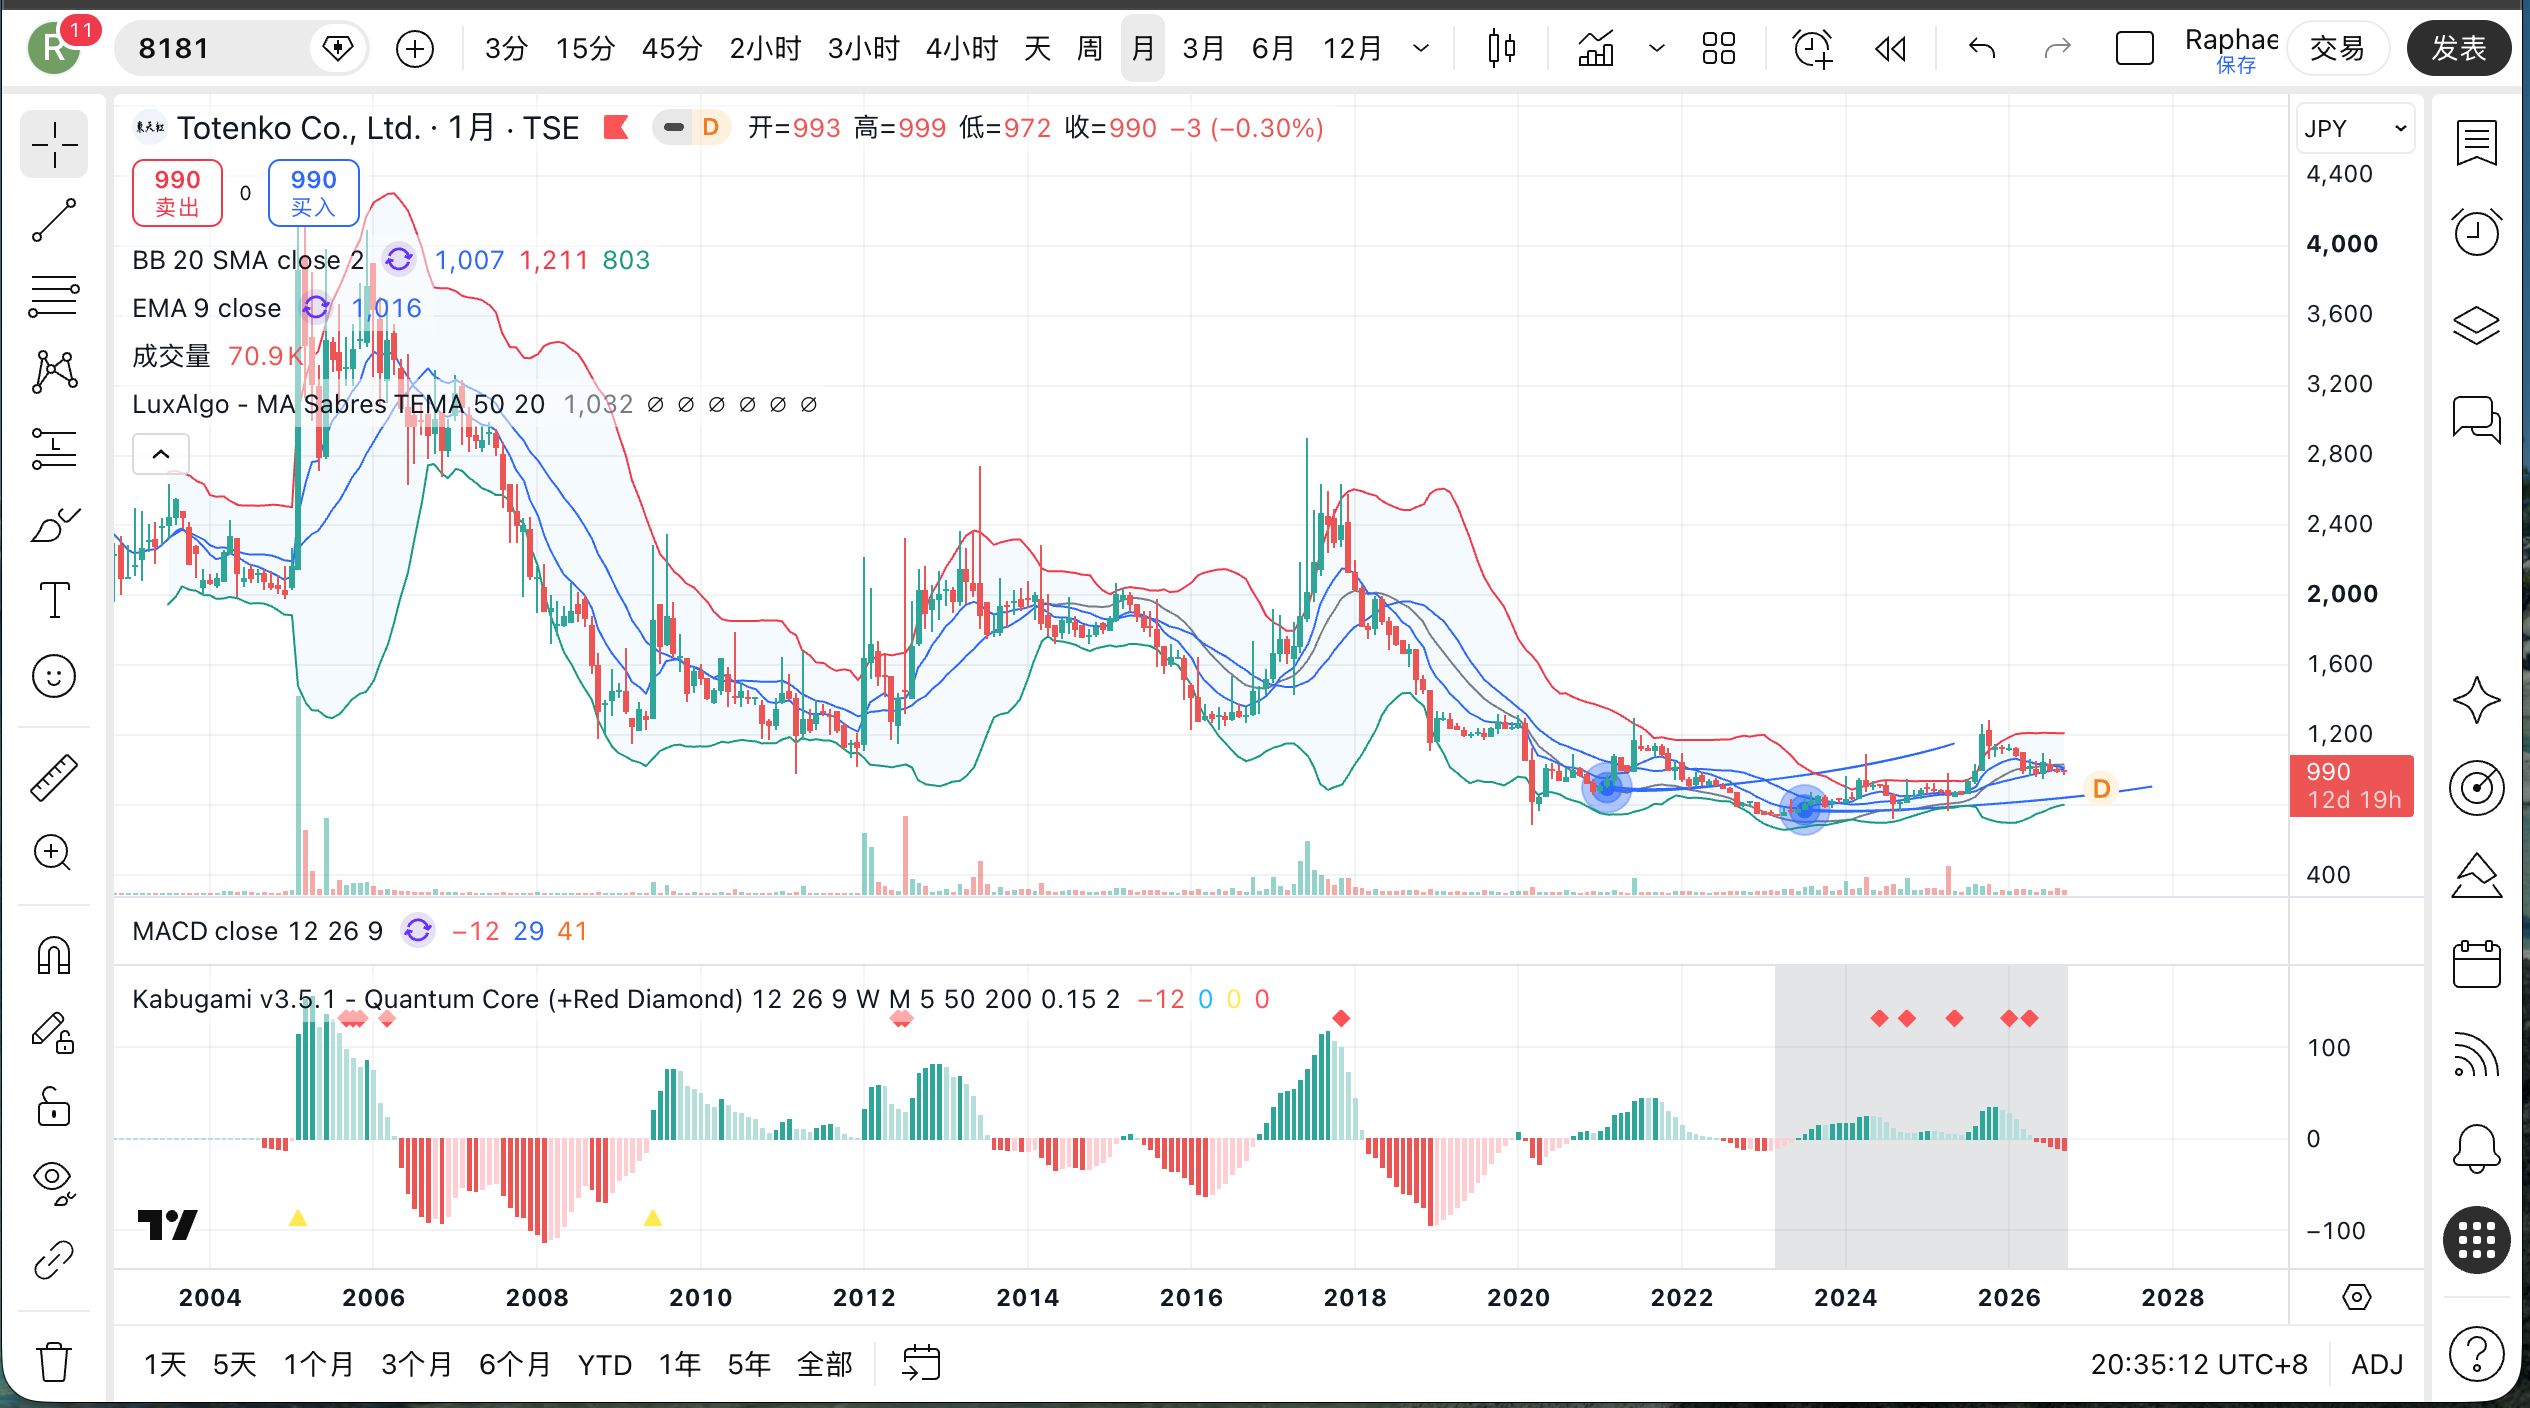Image resolution: width=2530 pixels, height=1408 pixels.
Task: Open the watchlist panel
Action: tap(2476, 143)
